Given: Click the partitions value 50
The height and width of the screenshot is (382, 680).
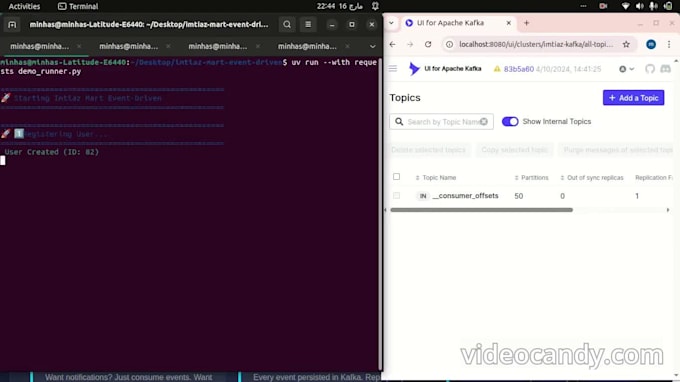Looking at the screenshot, I should click(519, 196).
